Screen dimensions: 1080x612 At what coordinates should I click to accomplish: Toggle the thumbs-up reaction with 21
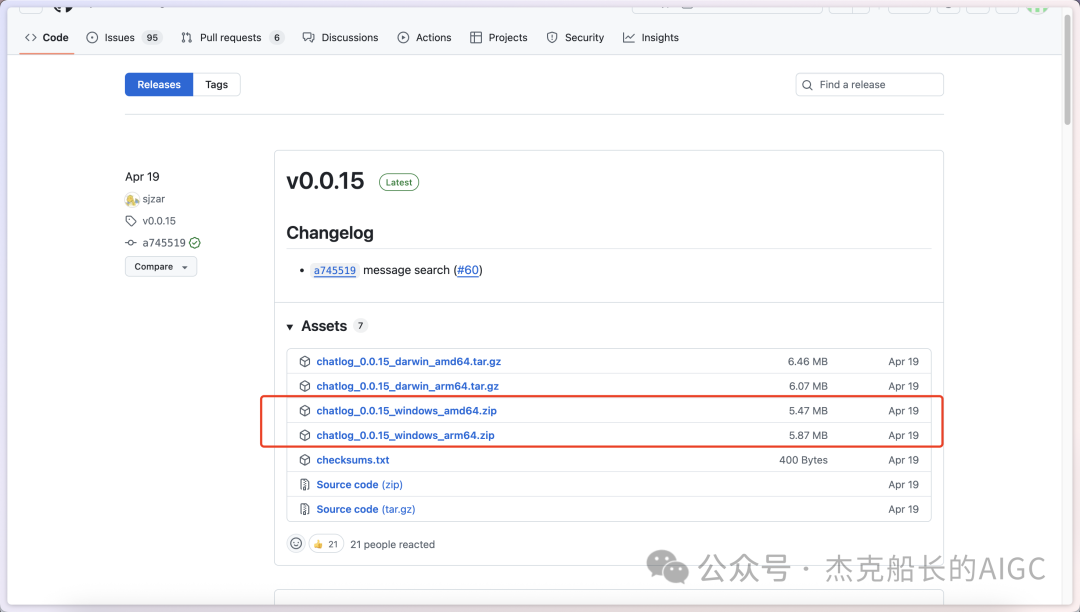point(326,544)
